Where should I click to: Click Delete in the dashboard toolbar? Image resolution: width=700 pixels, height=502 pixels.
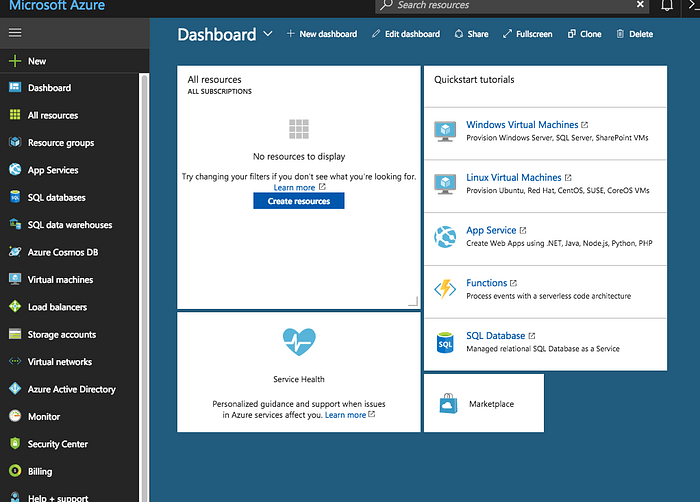point(634,34)
